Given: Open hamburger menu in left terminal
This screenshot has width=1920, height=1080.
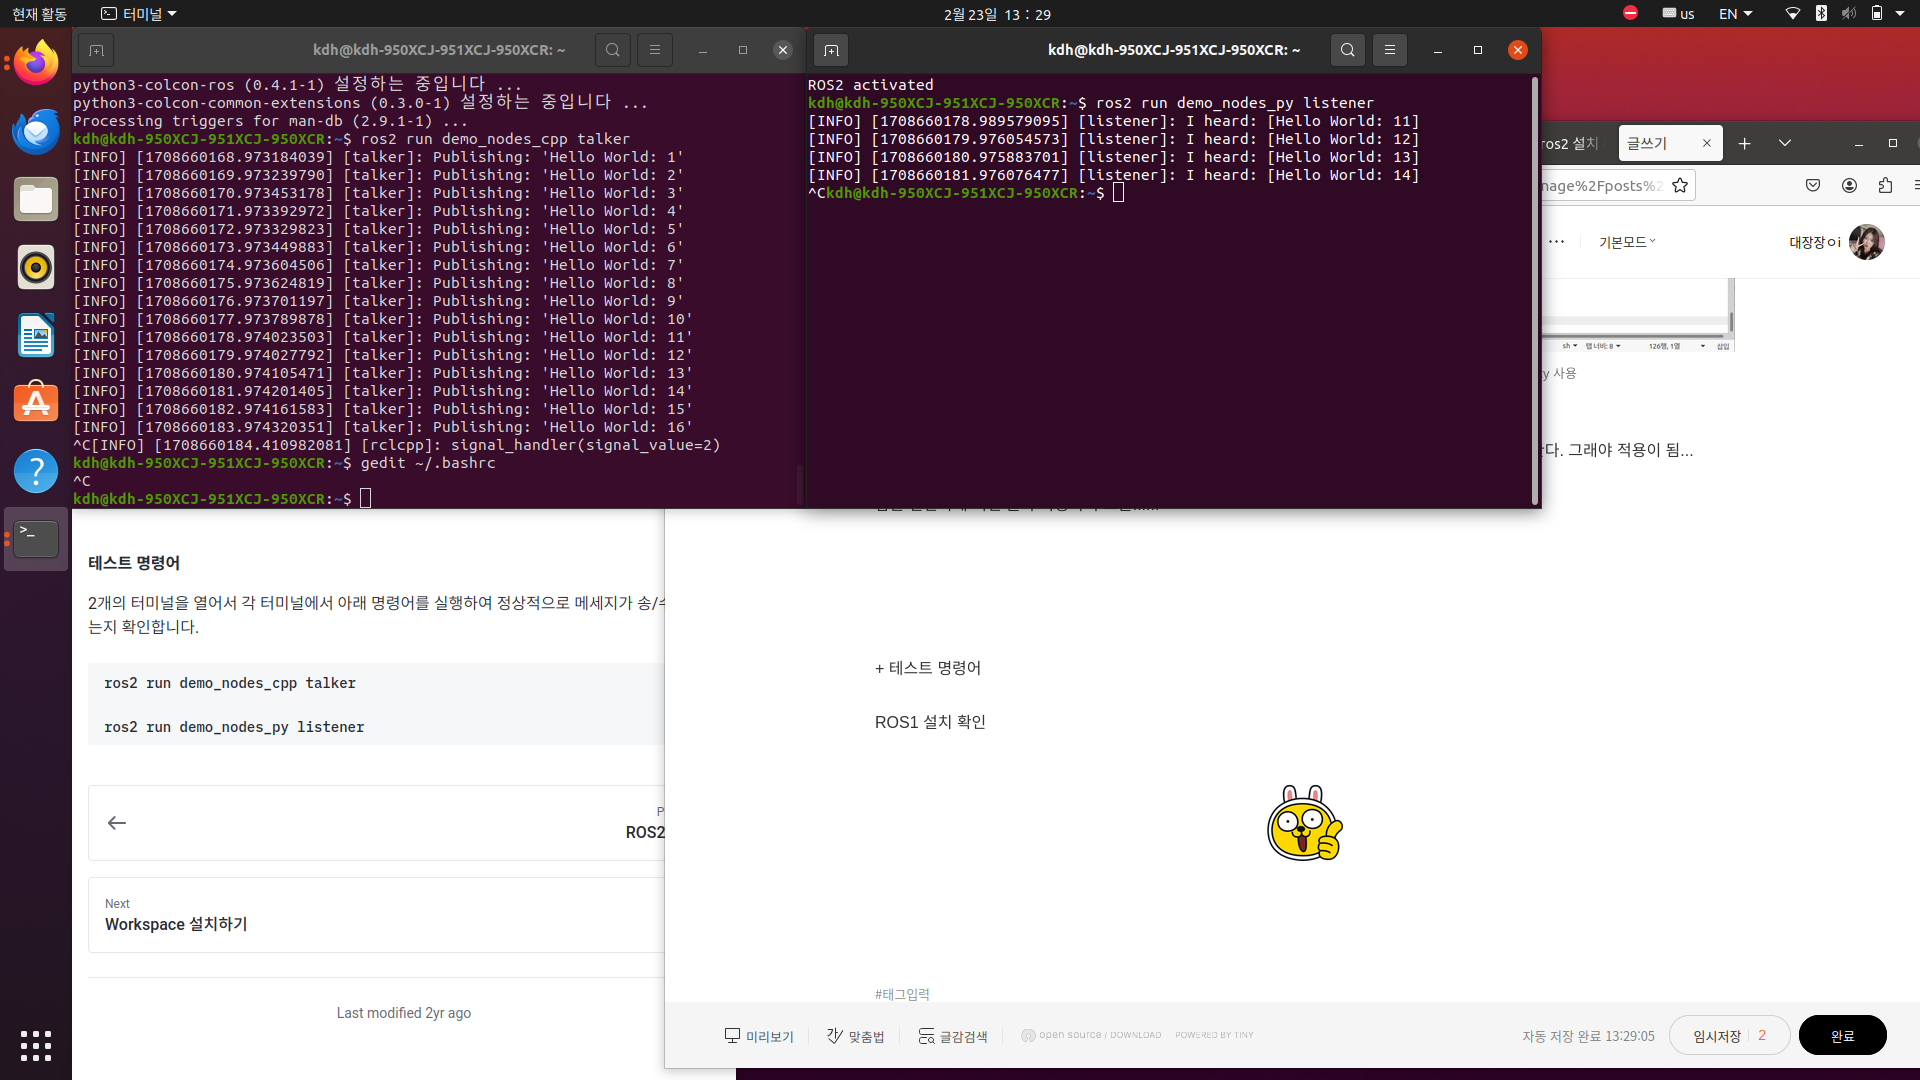Looking at the screenshot, I should 655,50.
